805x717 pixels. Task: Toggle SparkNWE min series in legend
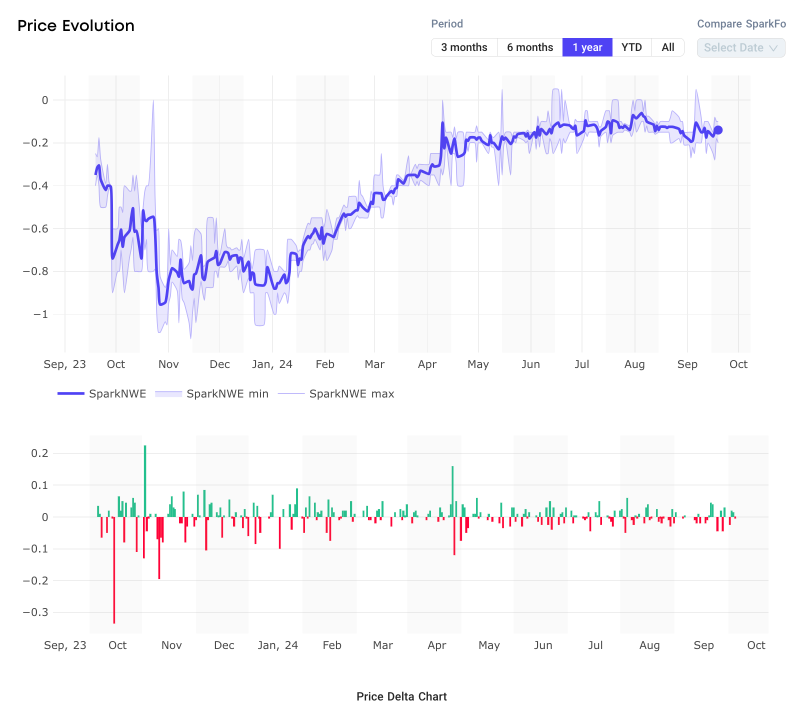[x=212, y=394]
